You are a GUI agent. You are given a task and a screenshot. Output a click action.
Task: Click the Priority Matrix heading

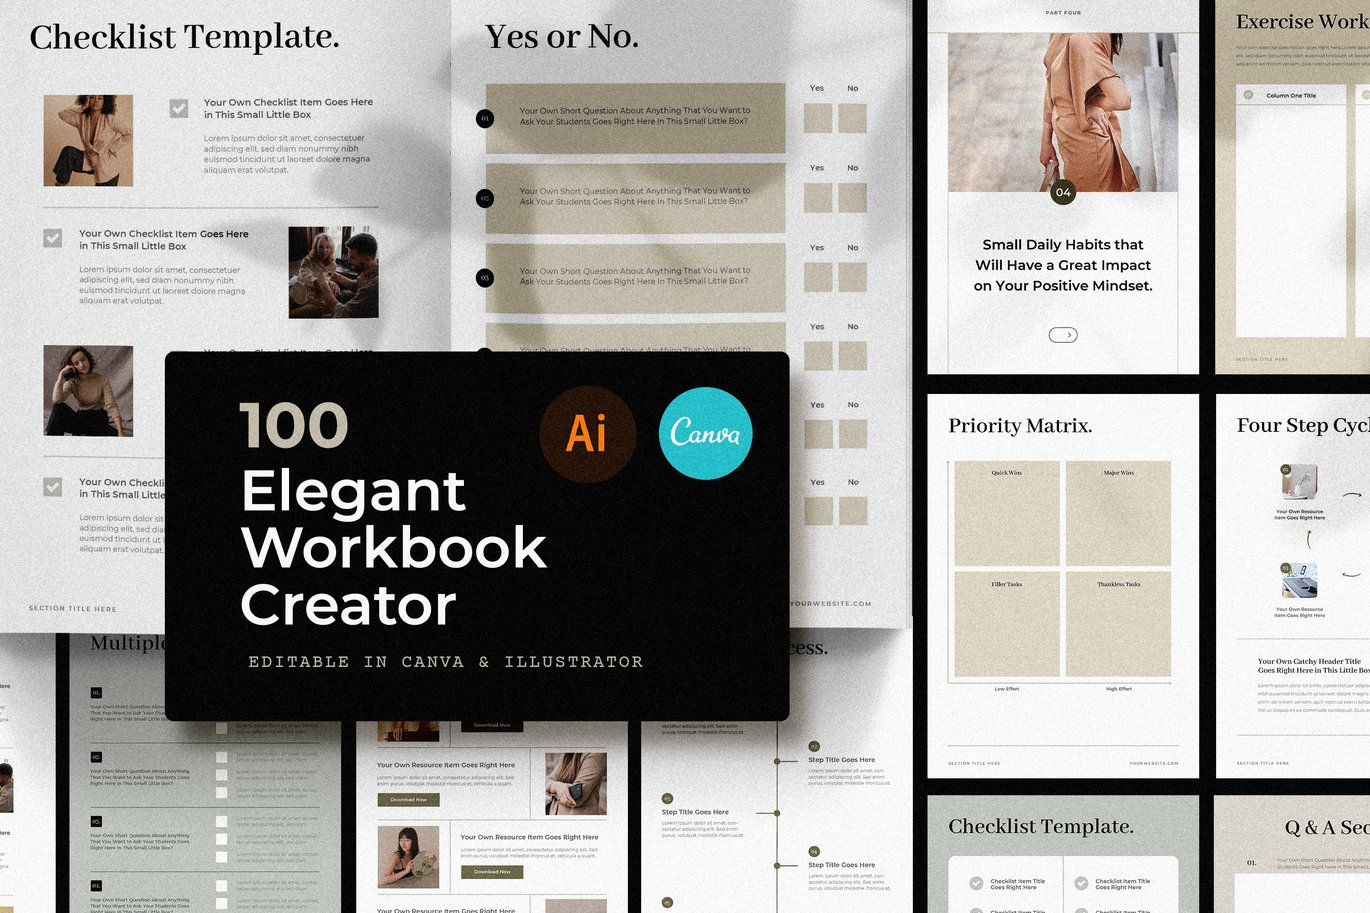1020,426
